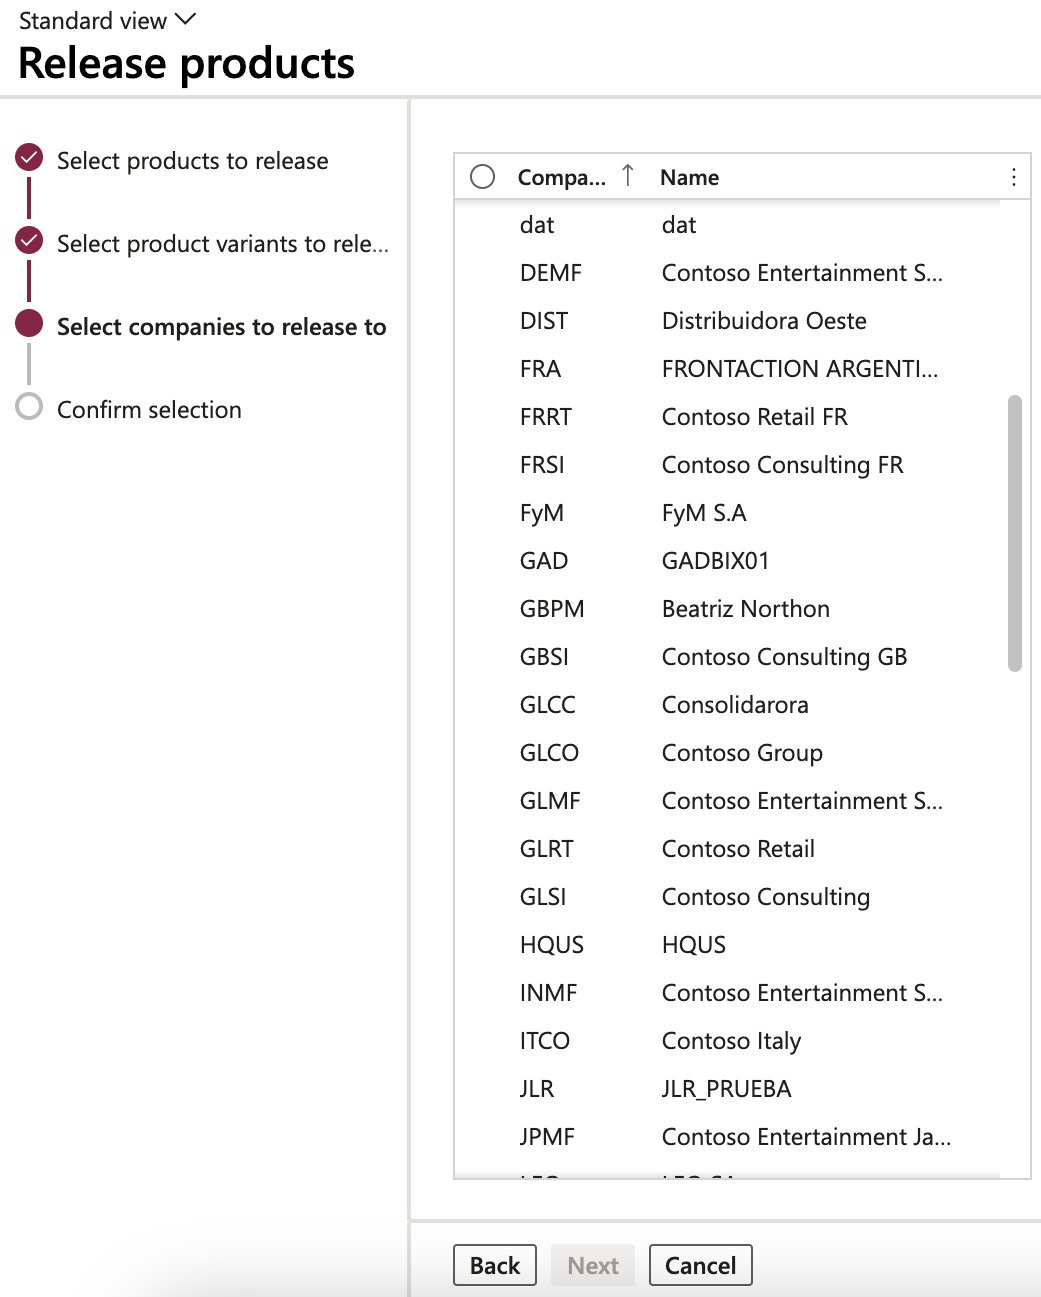Click the current Select companies step circle

click(30, 324)
